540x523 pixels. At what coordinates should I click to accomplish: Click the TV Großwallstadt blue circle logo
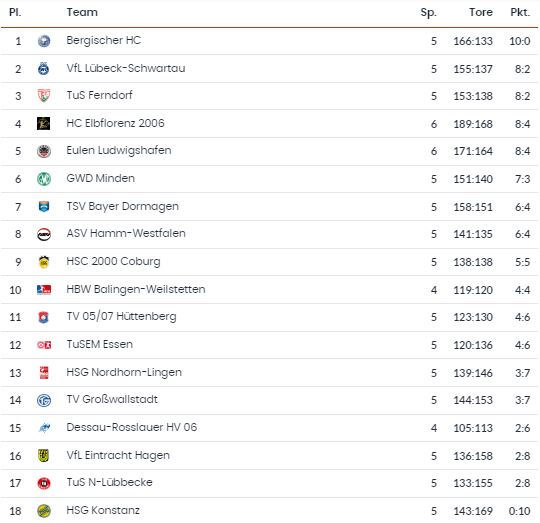point(44,400)
